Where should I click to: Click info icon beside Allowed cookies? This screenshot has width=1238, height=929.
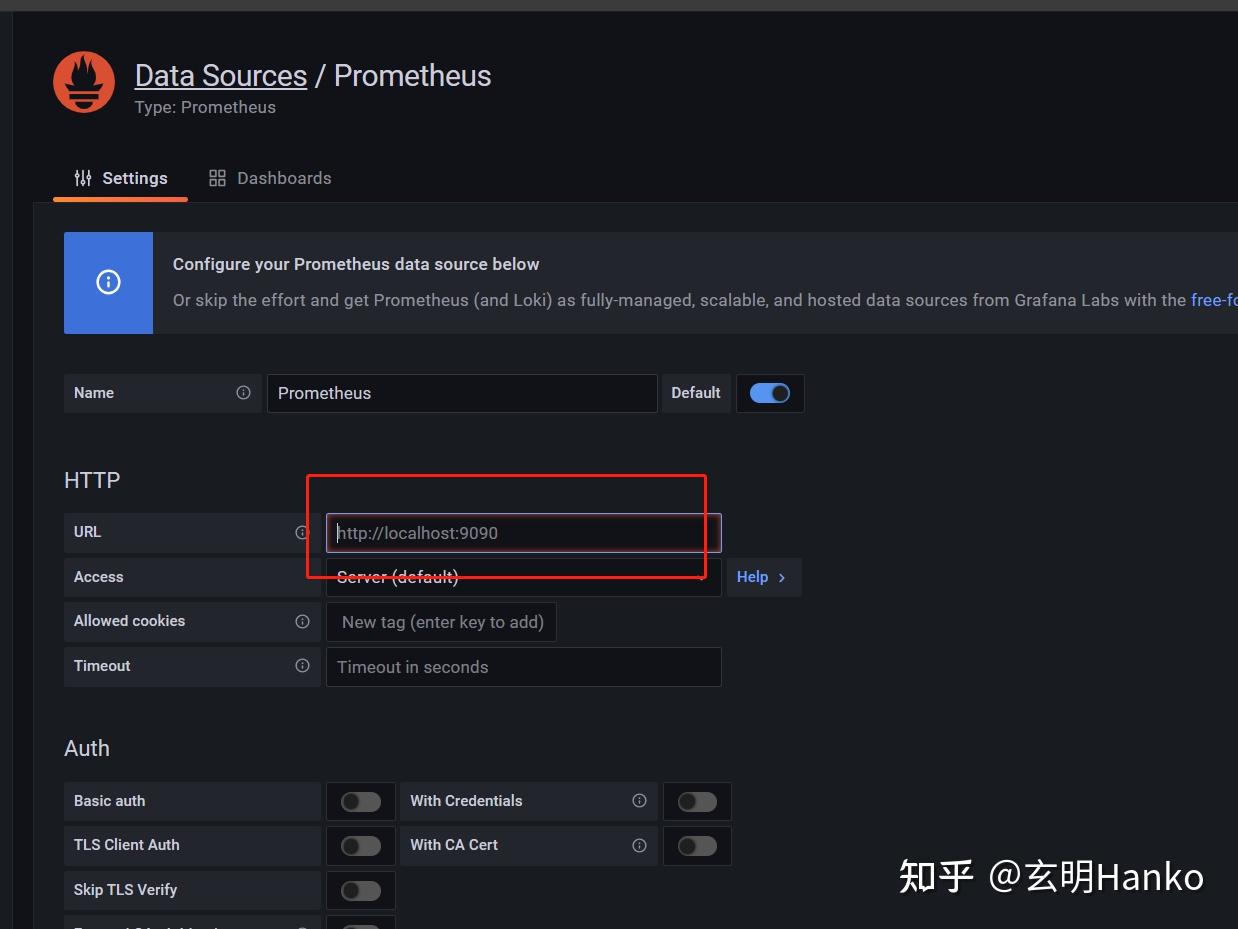[x=302, y=621]
